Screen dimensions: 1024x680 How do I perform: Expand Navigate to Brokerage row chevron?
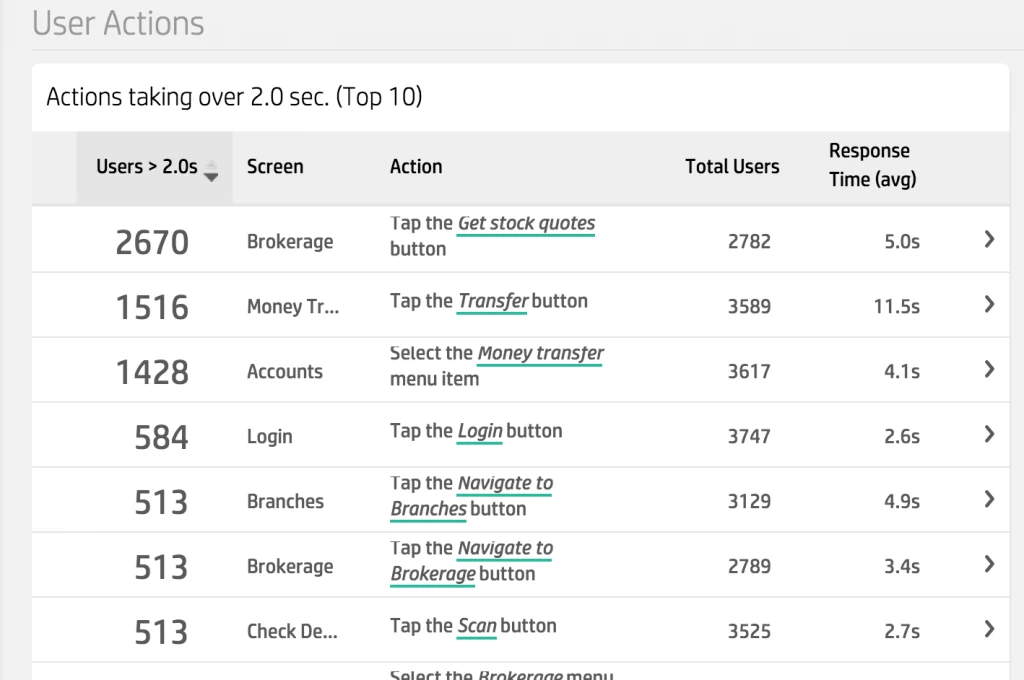(989, 564)
